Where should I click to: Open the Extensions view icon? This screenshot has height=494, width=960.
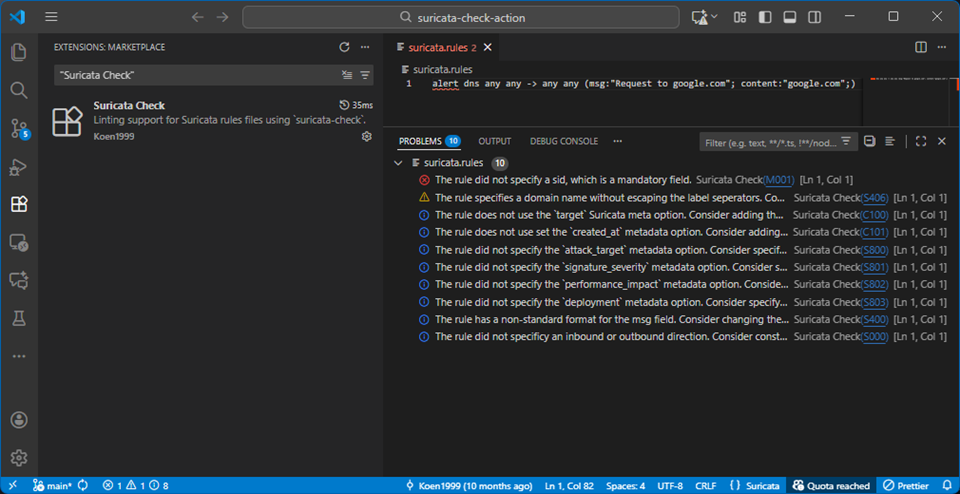click(x=19, y=204)
